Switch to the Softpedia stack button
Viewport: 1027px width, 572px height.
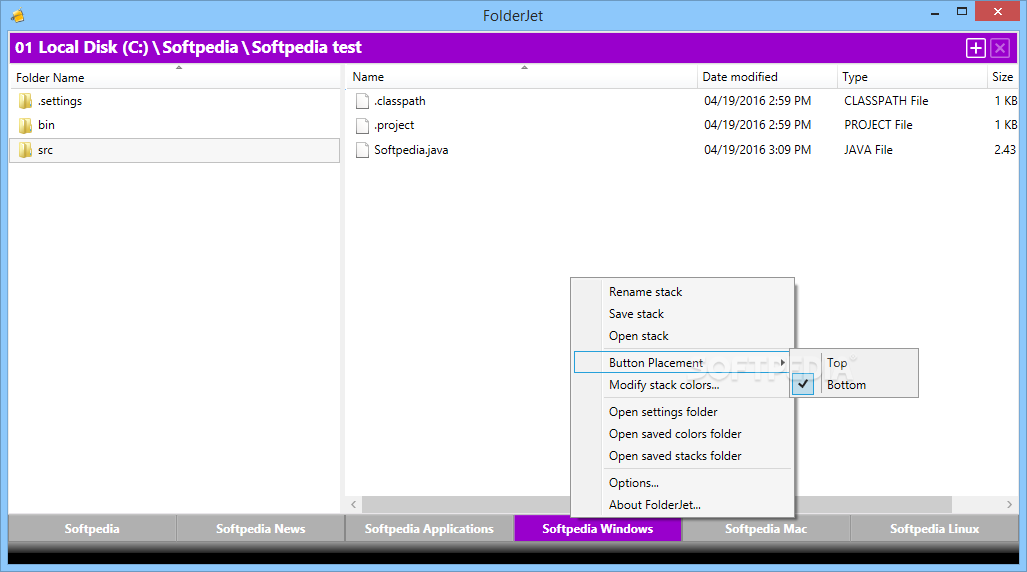pyautogui.click(x=92, y=528)
